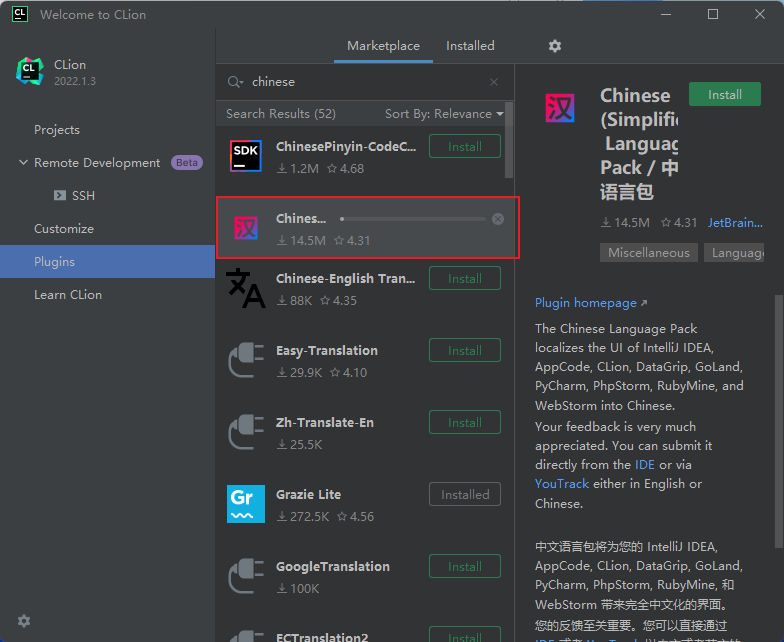Select Plugins in the sidebar

[x=107, y=262]
